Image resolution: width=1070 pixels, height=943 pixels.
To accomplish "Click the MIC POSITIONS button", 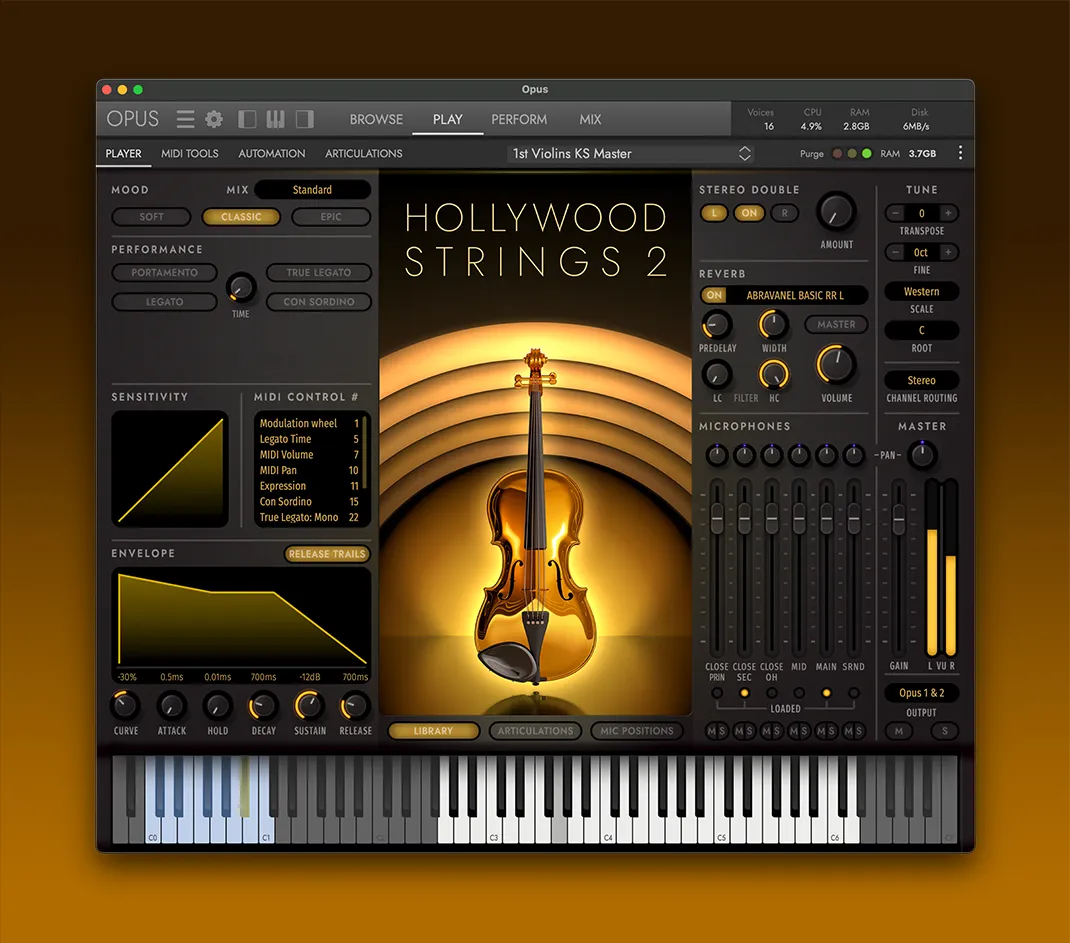I will point(637,731).
